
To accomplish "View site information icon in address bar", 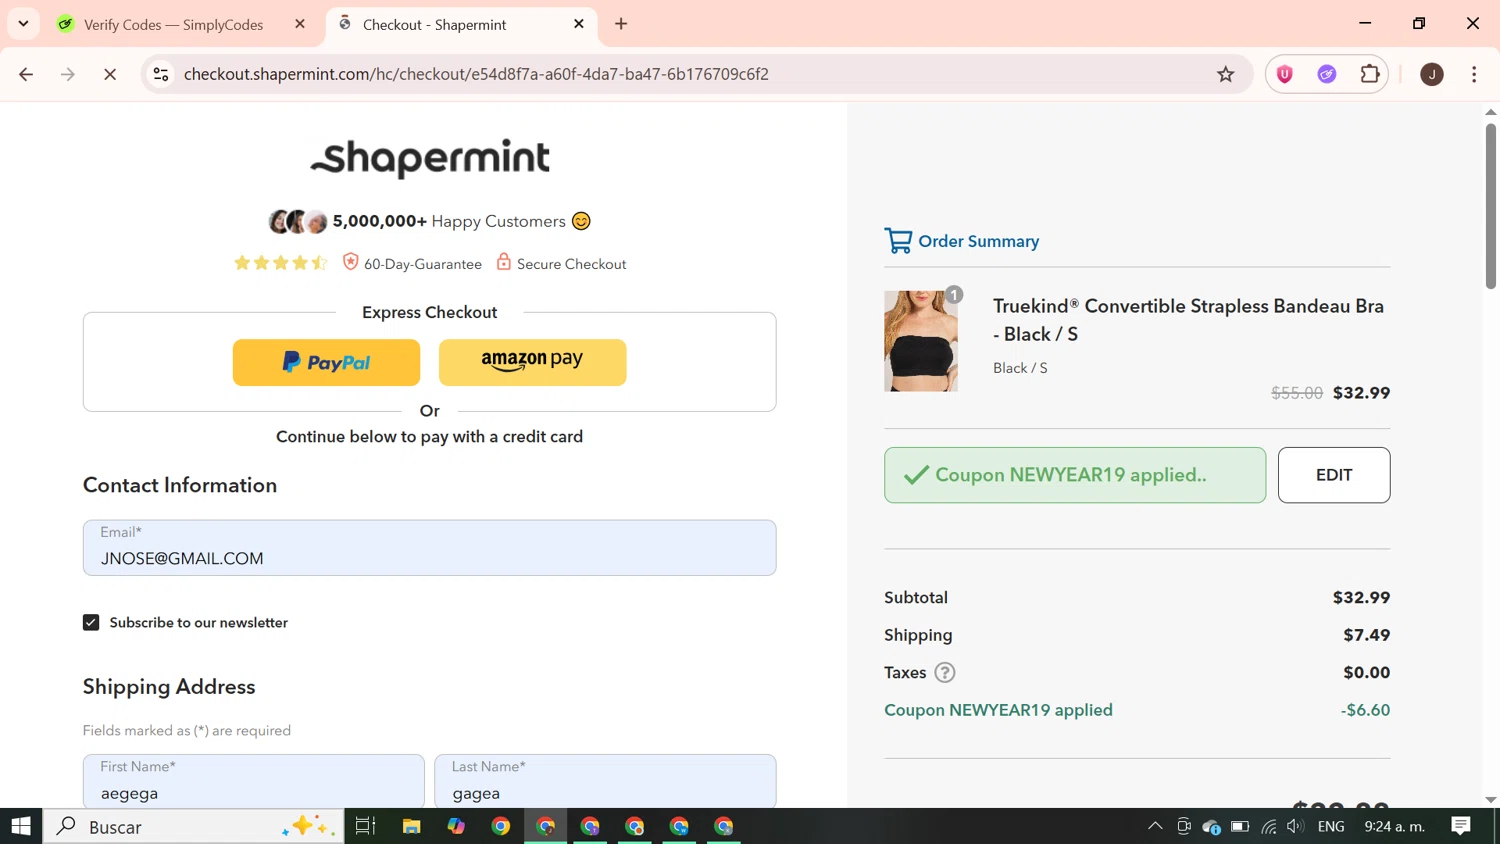I will [x=161, y=74].
